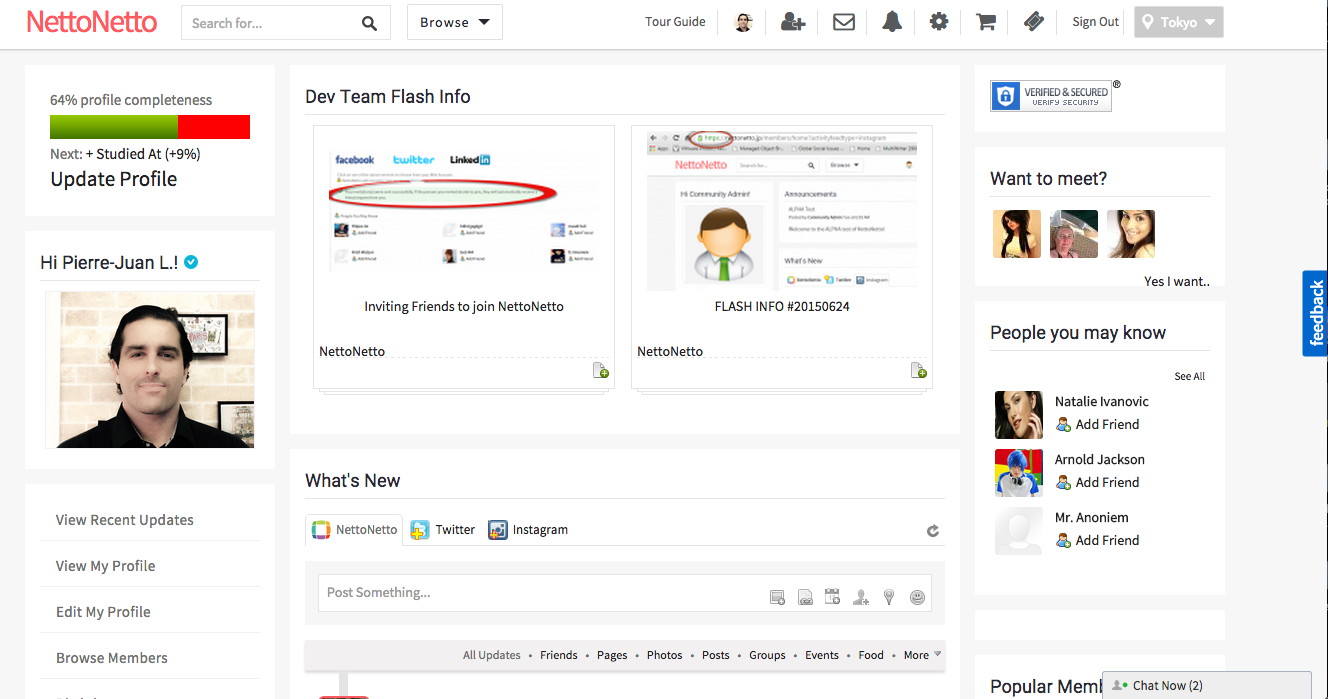The height and width of the screenshot is (699, 1328).
Task: Click middle Want to meet photo
Action: pyautogui.click(x=1074, y=234)
